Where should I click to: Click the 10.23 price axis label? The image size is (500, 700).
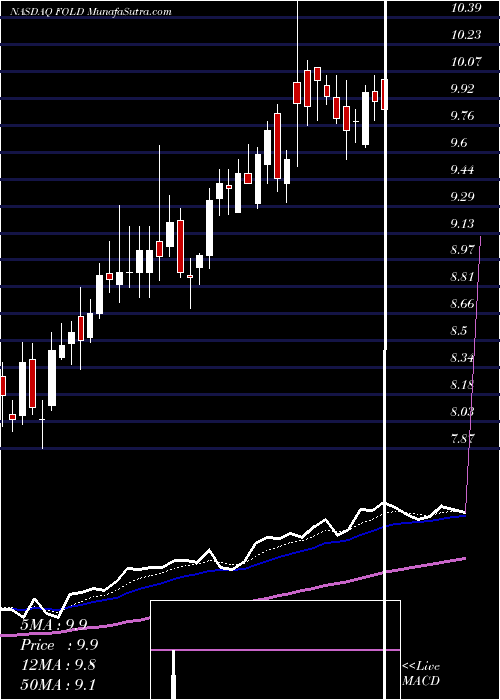(x=466, y=34)
